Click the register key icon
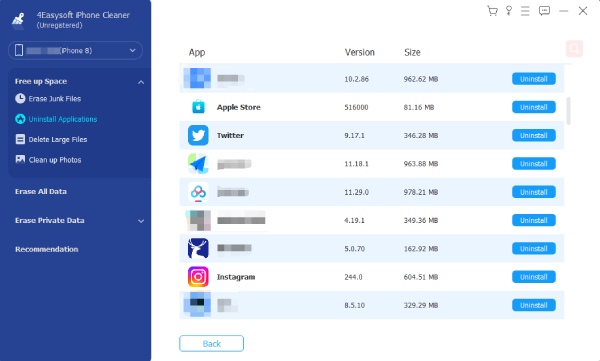This screenshot has width=600, height=361. [509, 11]
